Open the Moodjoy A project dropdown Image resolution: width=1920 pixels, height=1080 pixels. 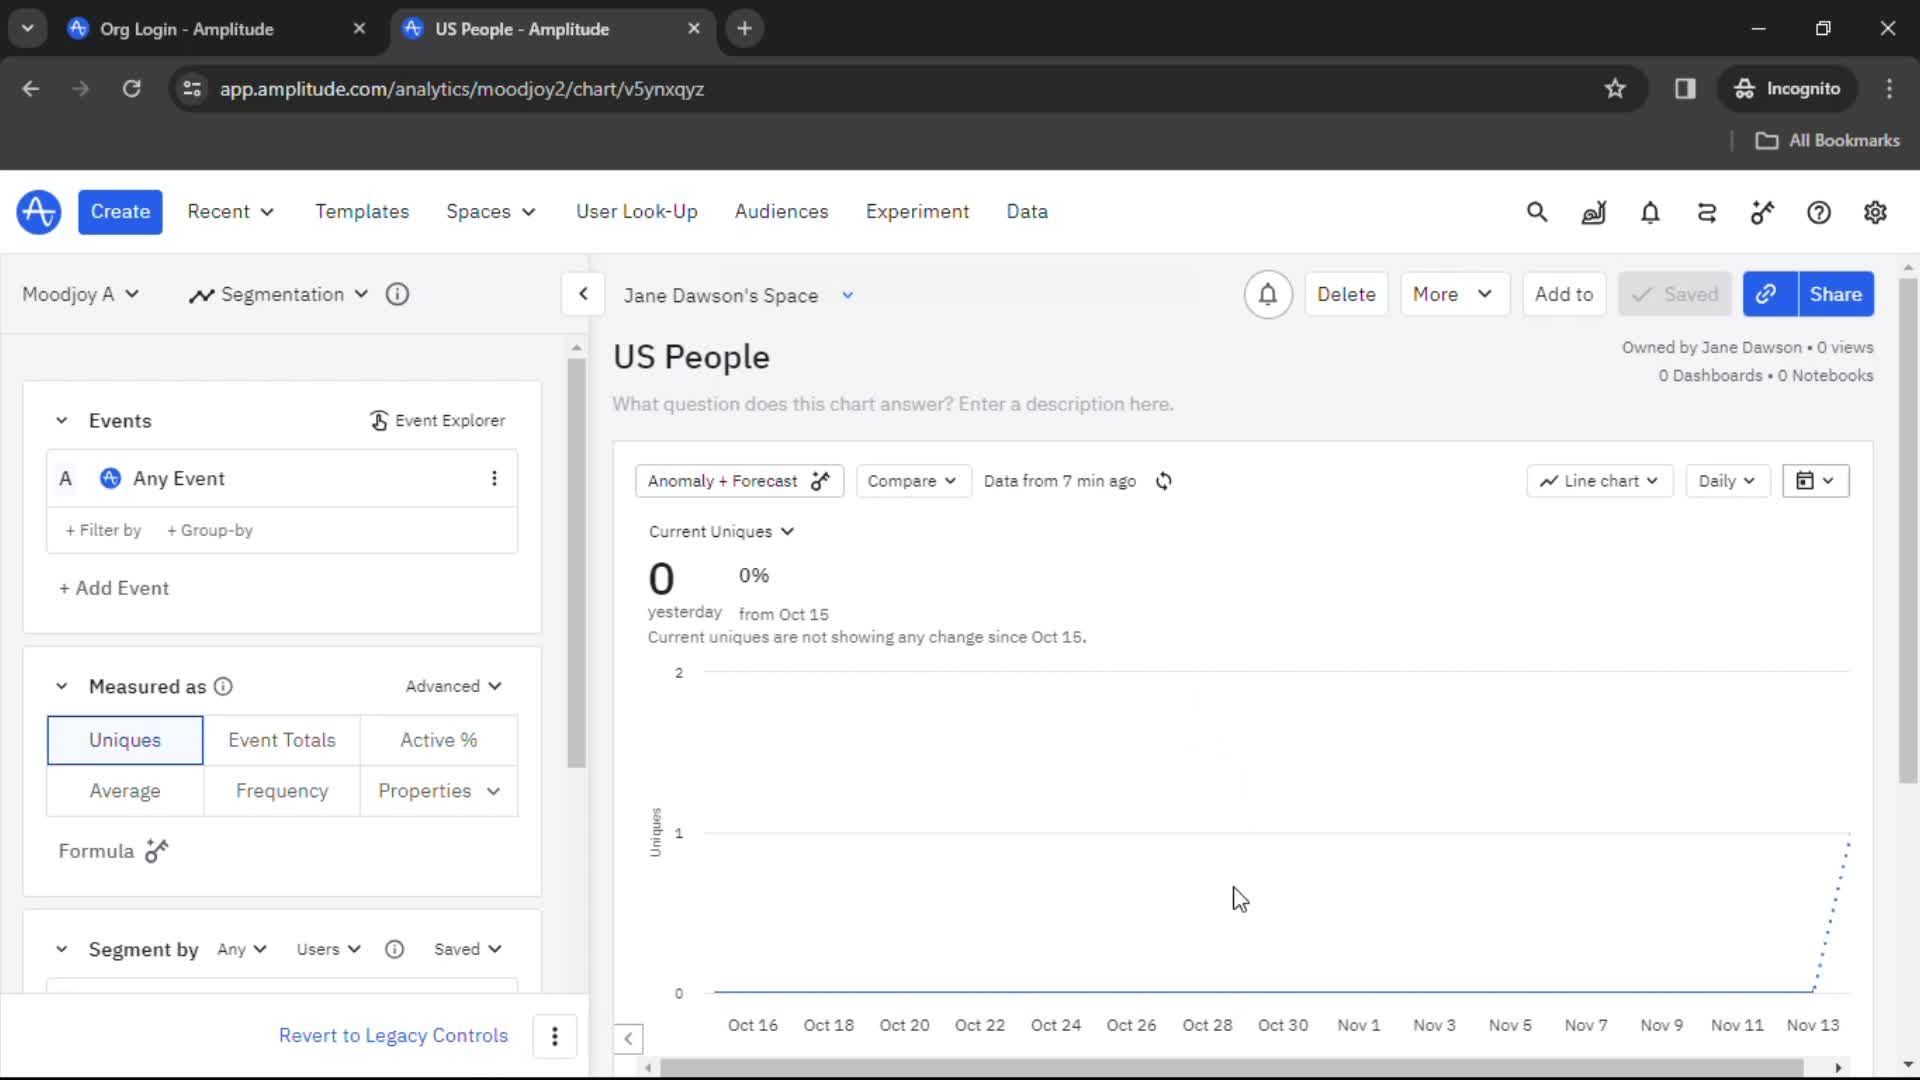[80, 294]
